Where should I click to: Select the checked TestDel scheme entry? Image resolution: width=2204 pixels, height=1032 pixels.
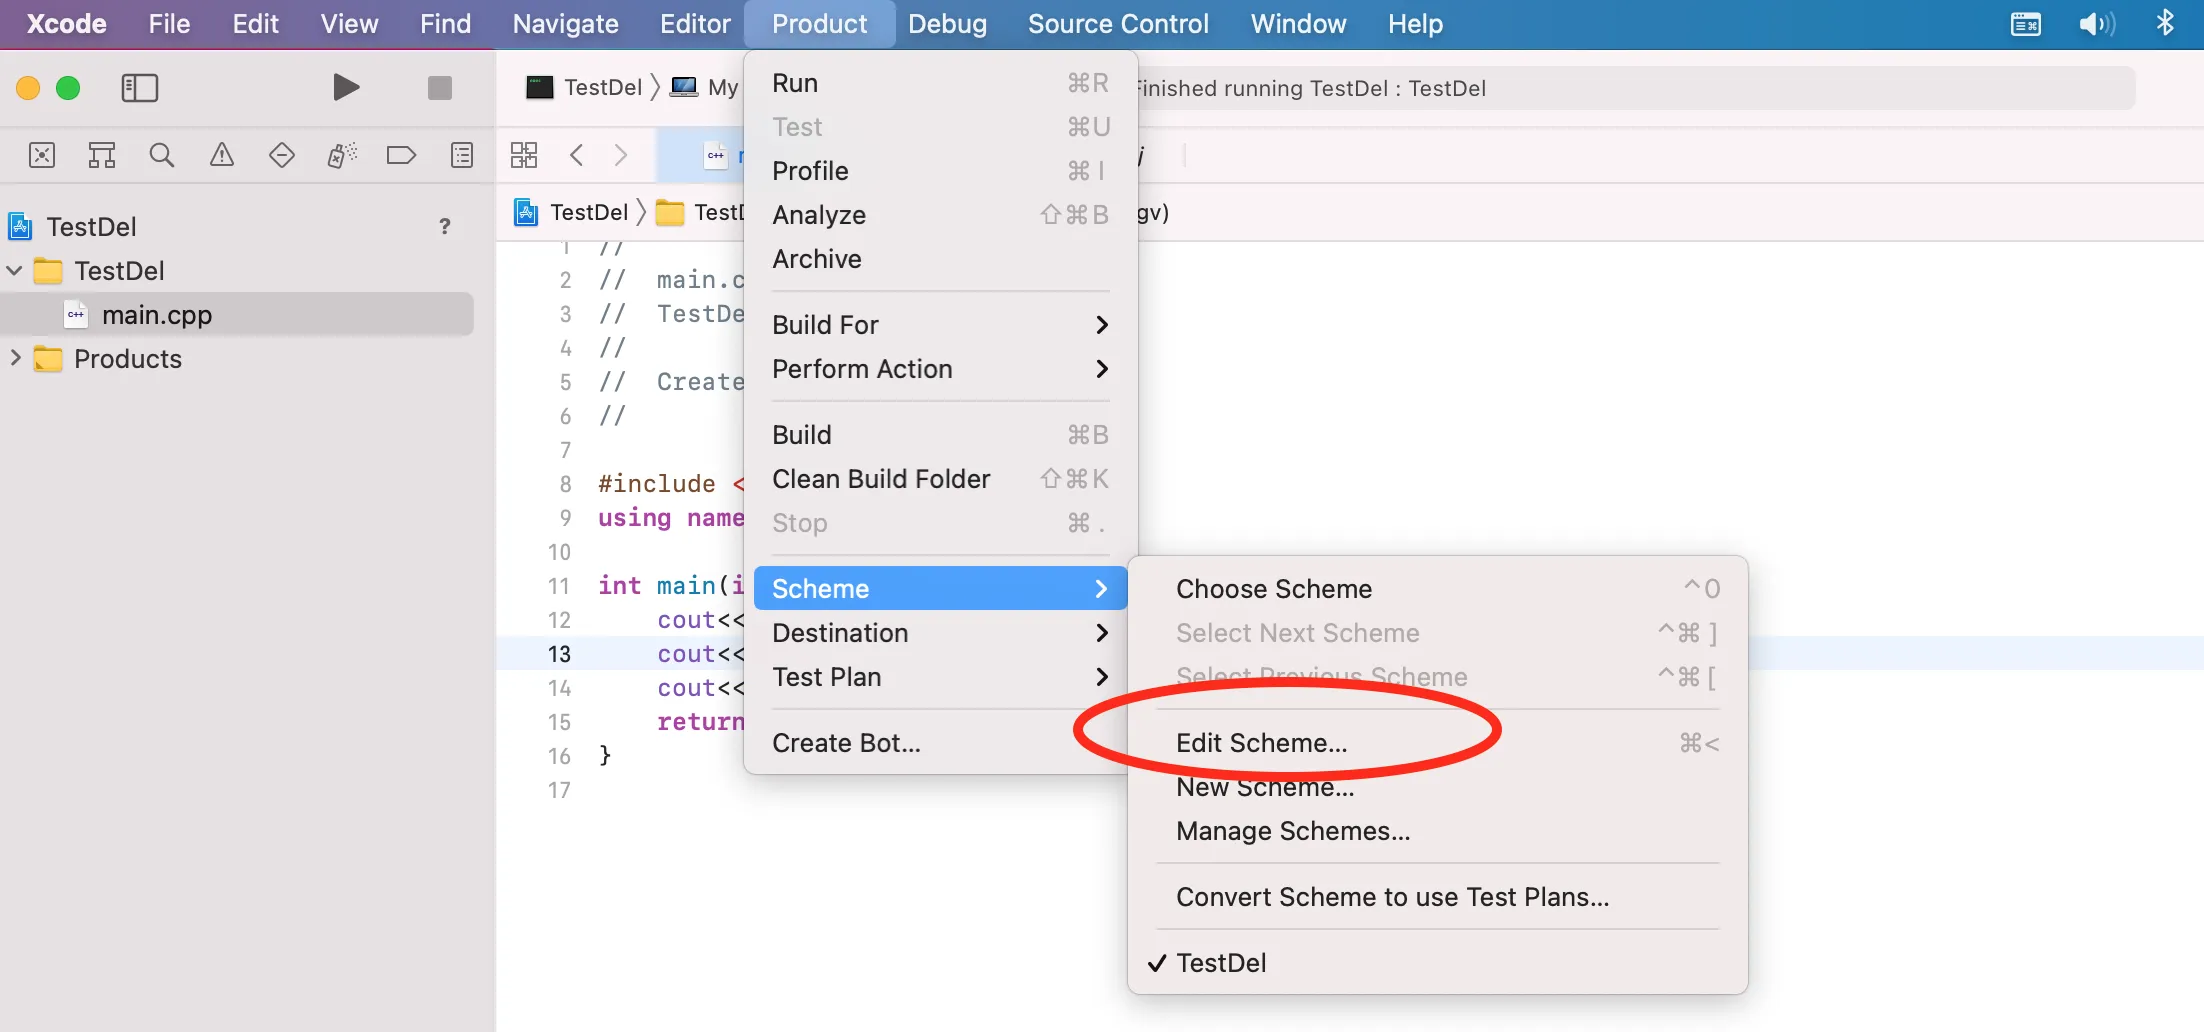tap(1438, 963)
